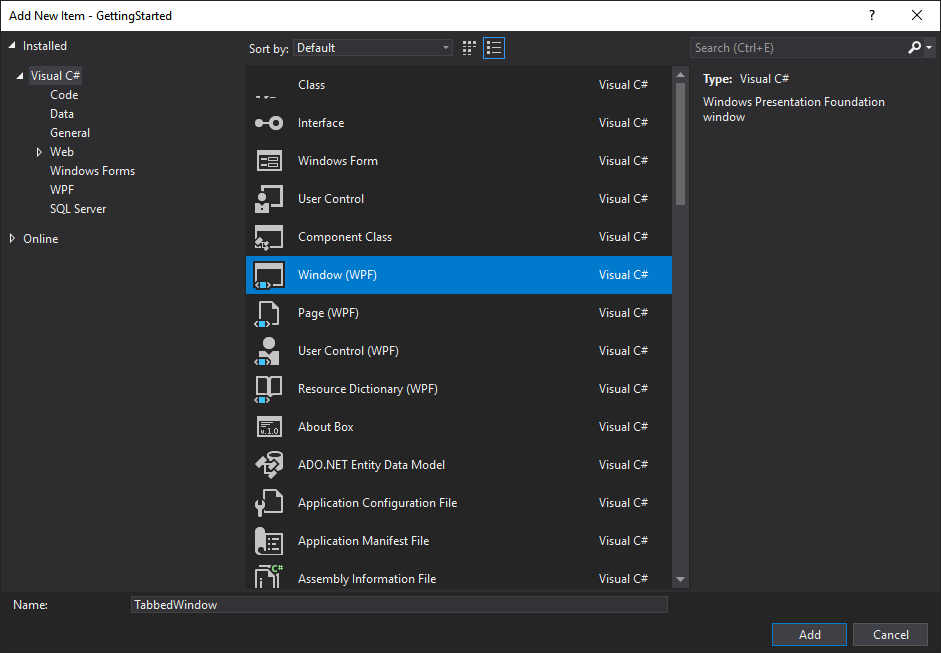Click the Page (WPF) icon
941x653 pixels.
[268, 313]
